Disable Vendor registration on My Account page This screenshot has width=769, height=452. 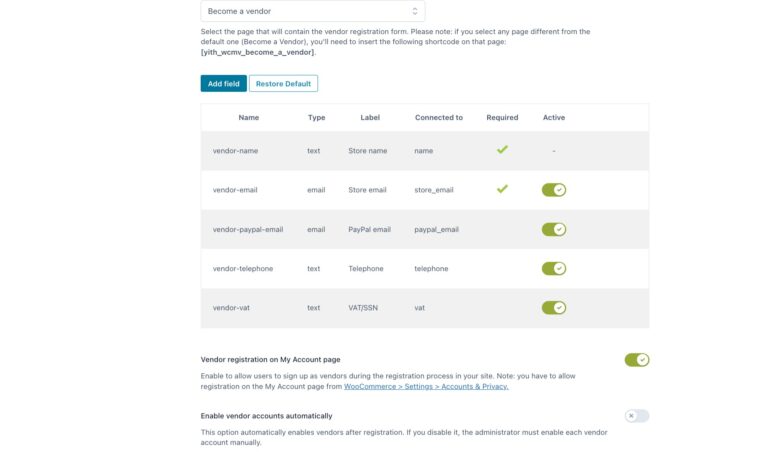(636, 360)
